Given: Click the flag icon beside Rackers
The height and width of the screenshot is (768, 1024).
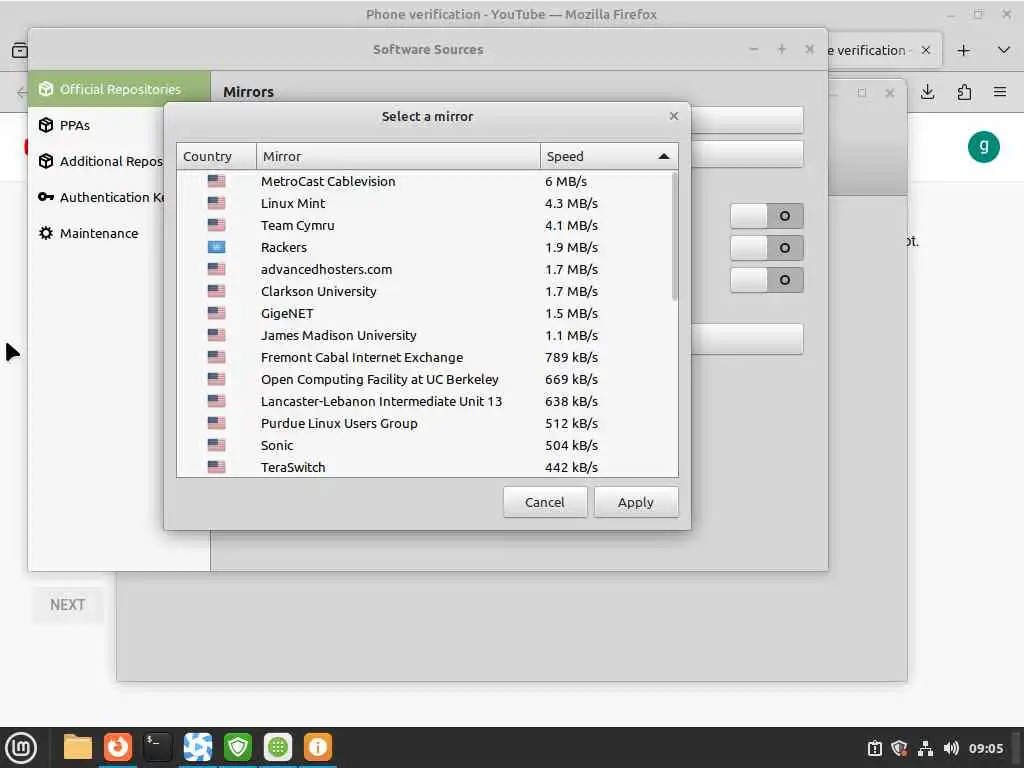Looking at the screenshot, I should (216, 248).
